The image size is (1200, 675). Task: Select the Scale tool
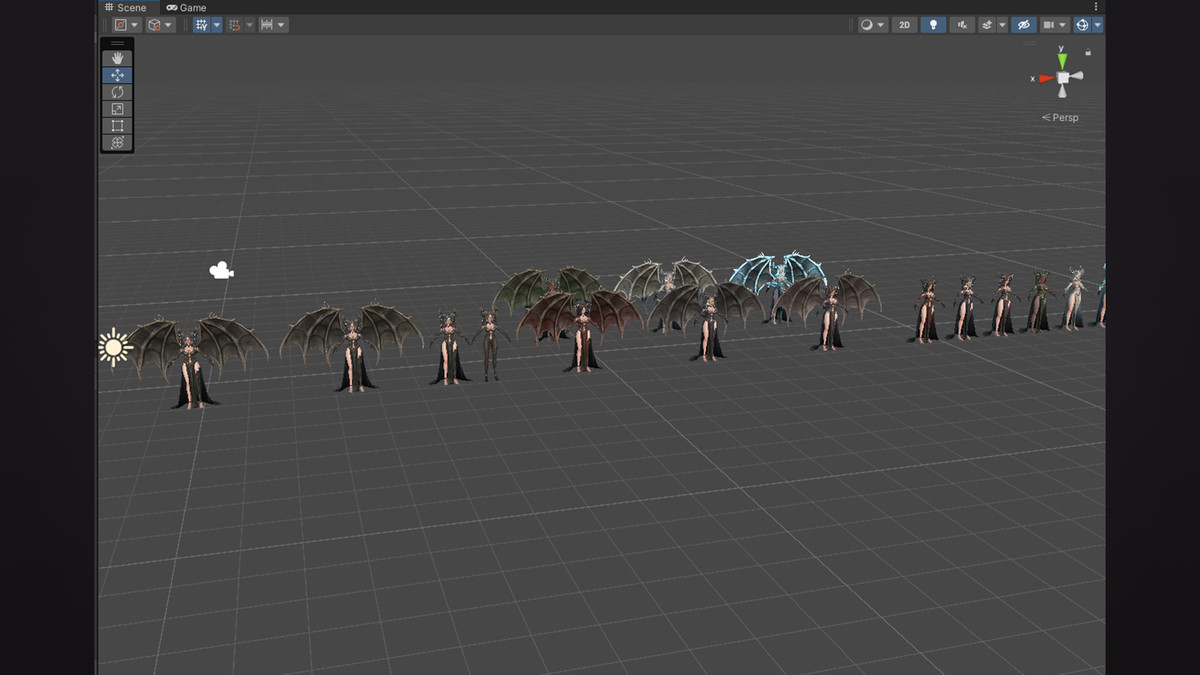click(117, 109)
